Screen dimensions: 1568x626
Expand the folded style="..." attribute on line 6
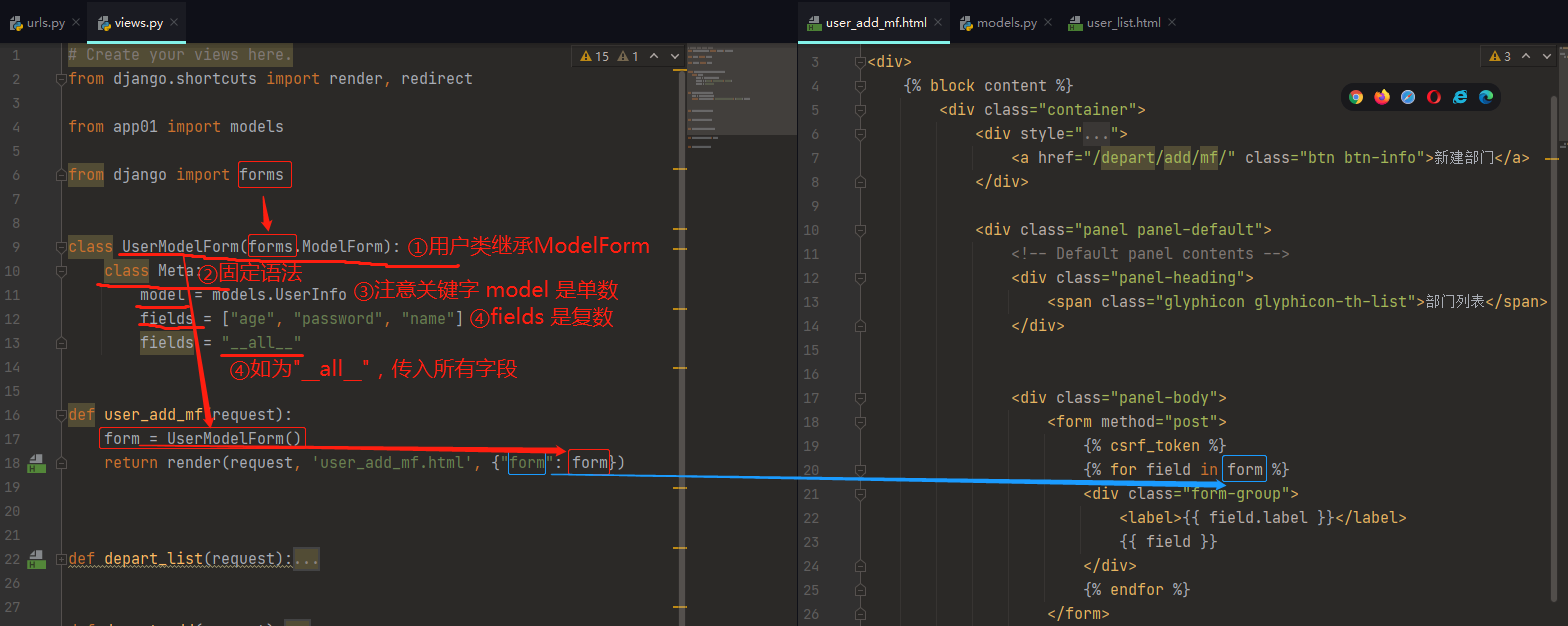(1097, 134)
